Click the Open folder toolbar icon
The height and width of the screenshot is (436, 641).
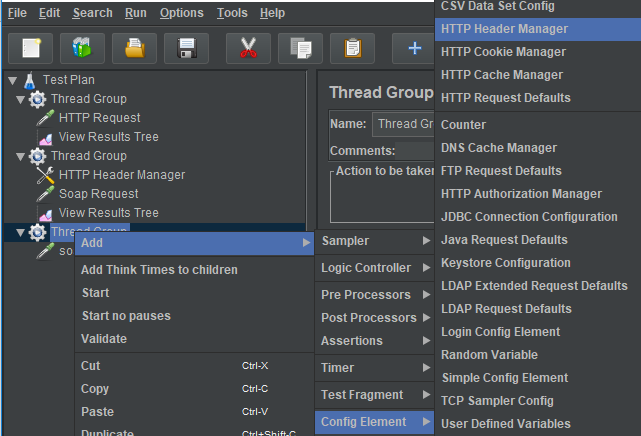[x=134, y=48]
